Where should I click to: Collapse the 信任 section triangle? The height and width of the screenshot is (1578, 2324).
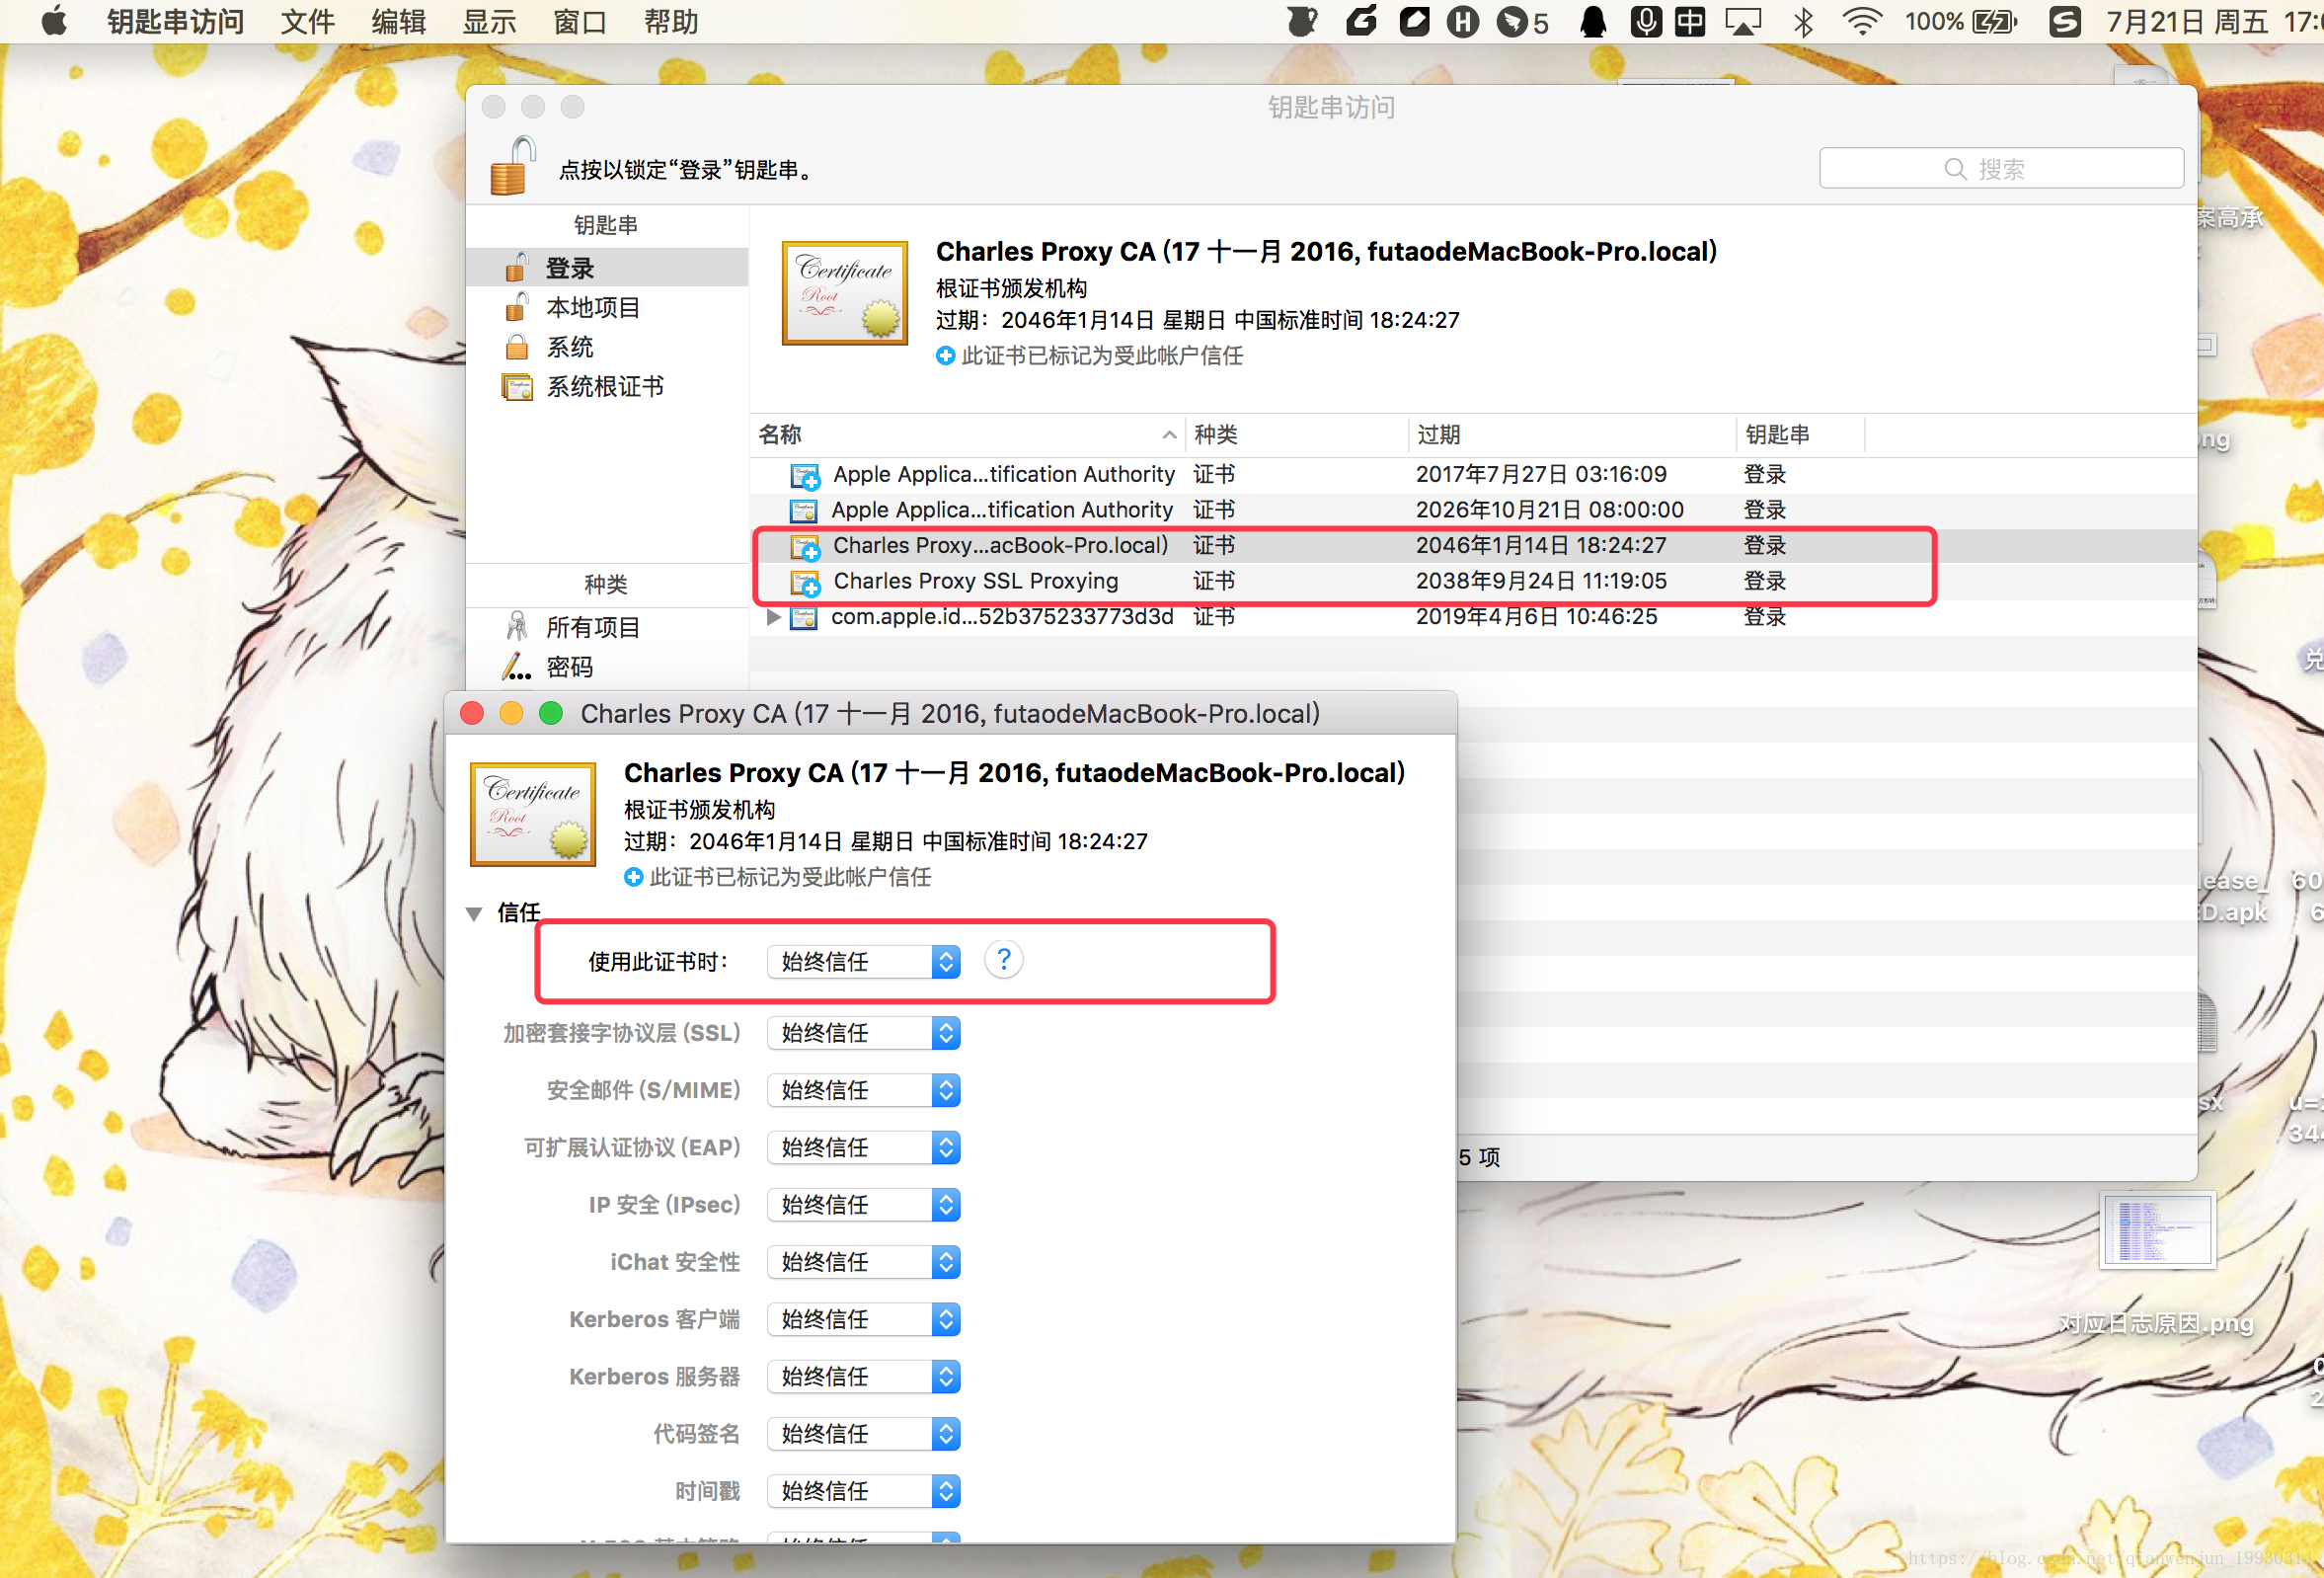[475, 913]
